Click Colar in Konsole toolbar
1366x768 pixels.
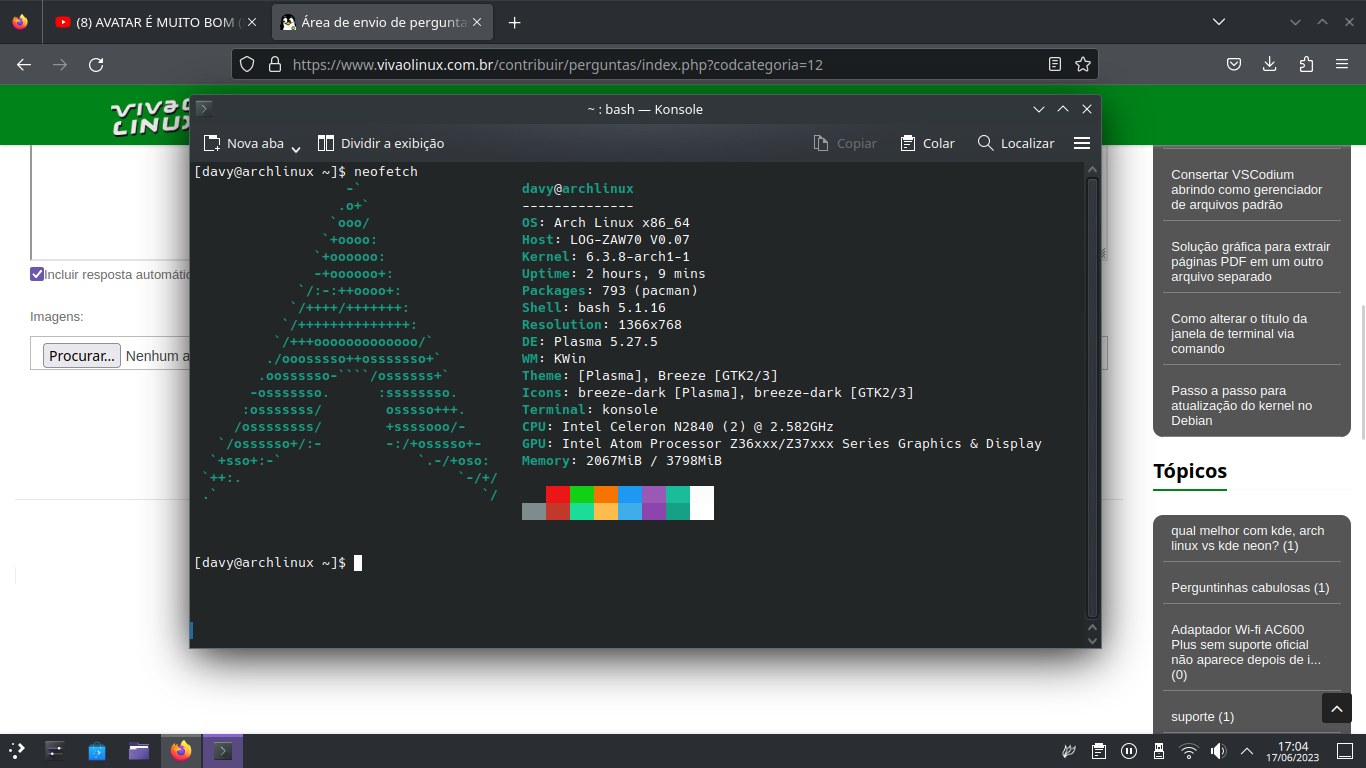[927, 143]
